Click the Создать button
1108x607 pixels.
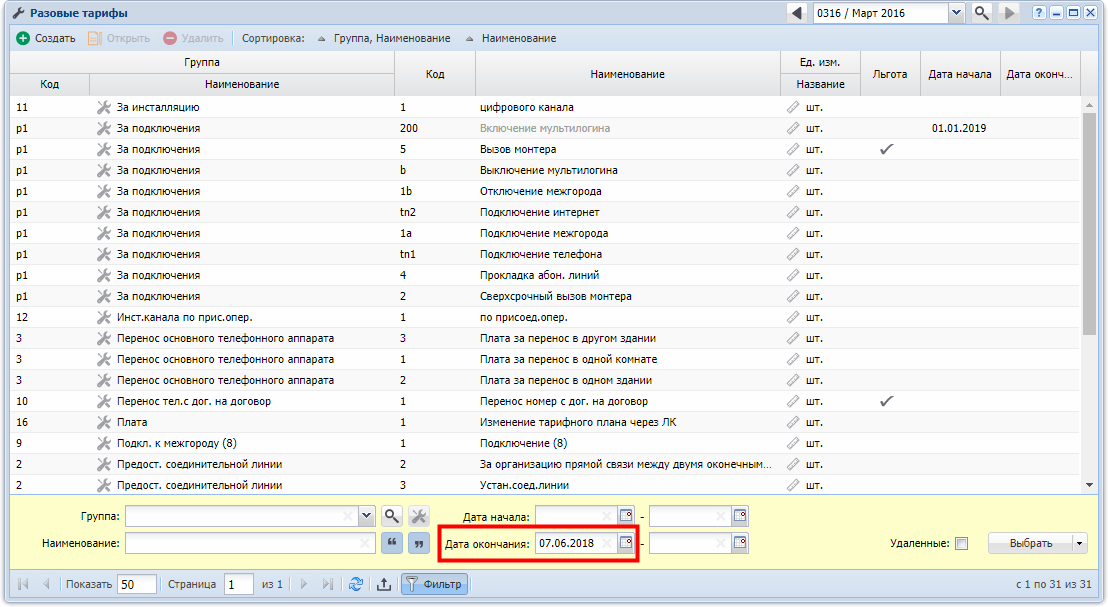pyautogui.click(x=46, y=38)
